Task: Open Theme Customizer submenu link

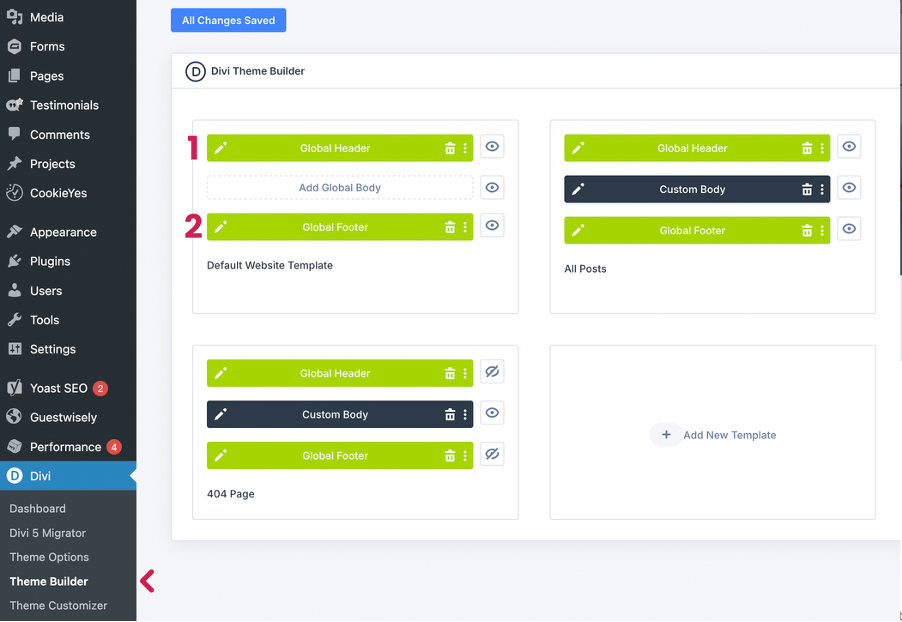Action: coord(58,605)
